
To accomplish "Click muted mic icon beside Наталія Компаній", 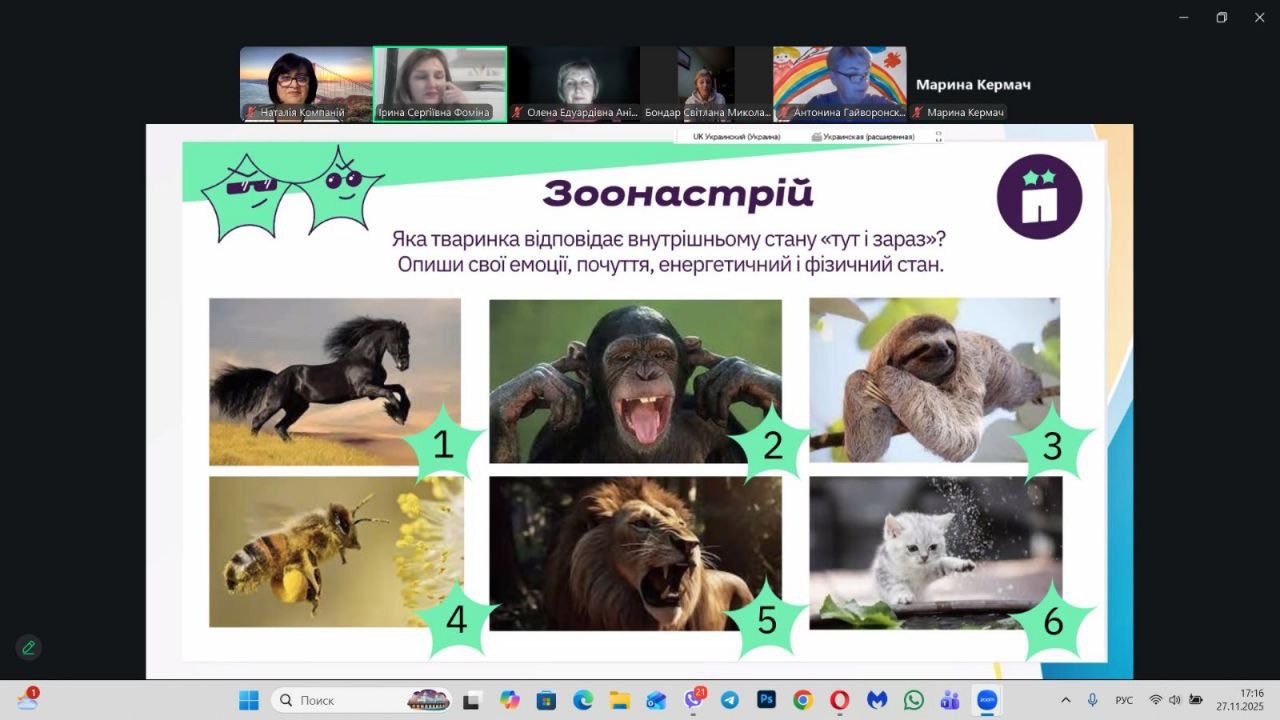I will tap(251, 113).
